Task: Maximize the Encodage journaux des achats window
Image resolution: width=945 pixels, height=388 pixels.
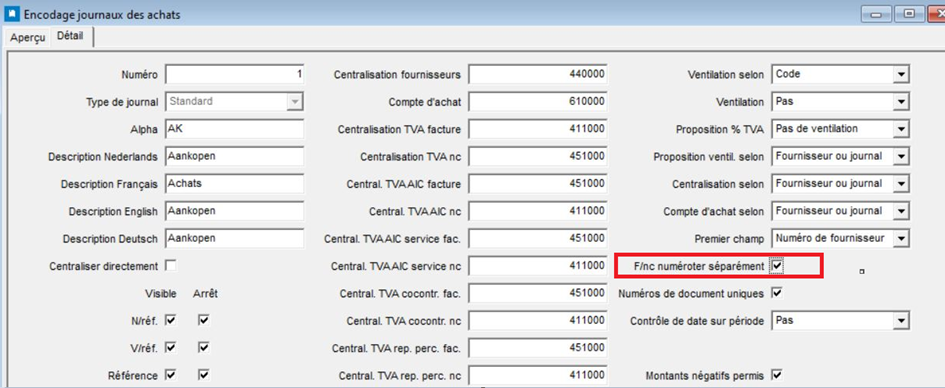Action: click(x=908, y=13)
